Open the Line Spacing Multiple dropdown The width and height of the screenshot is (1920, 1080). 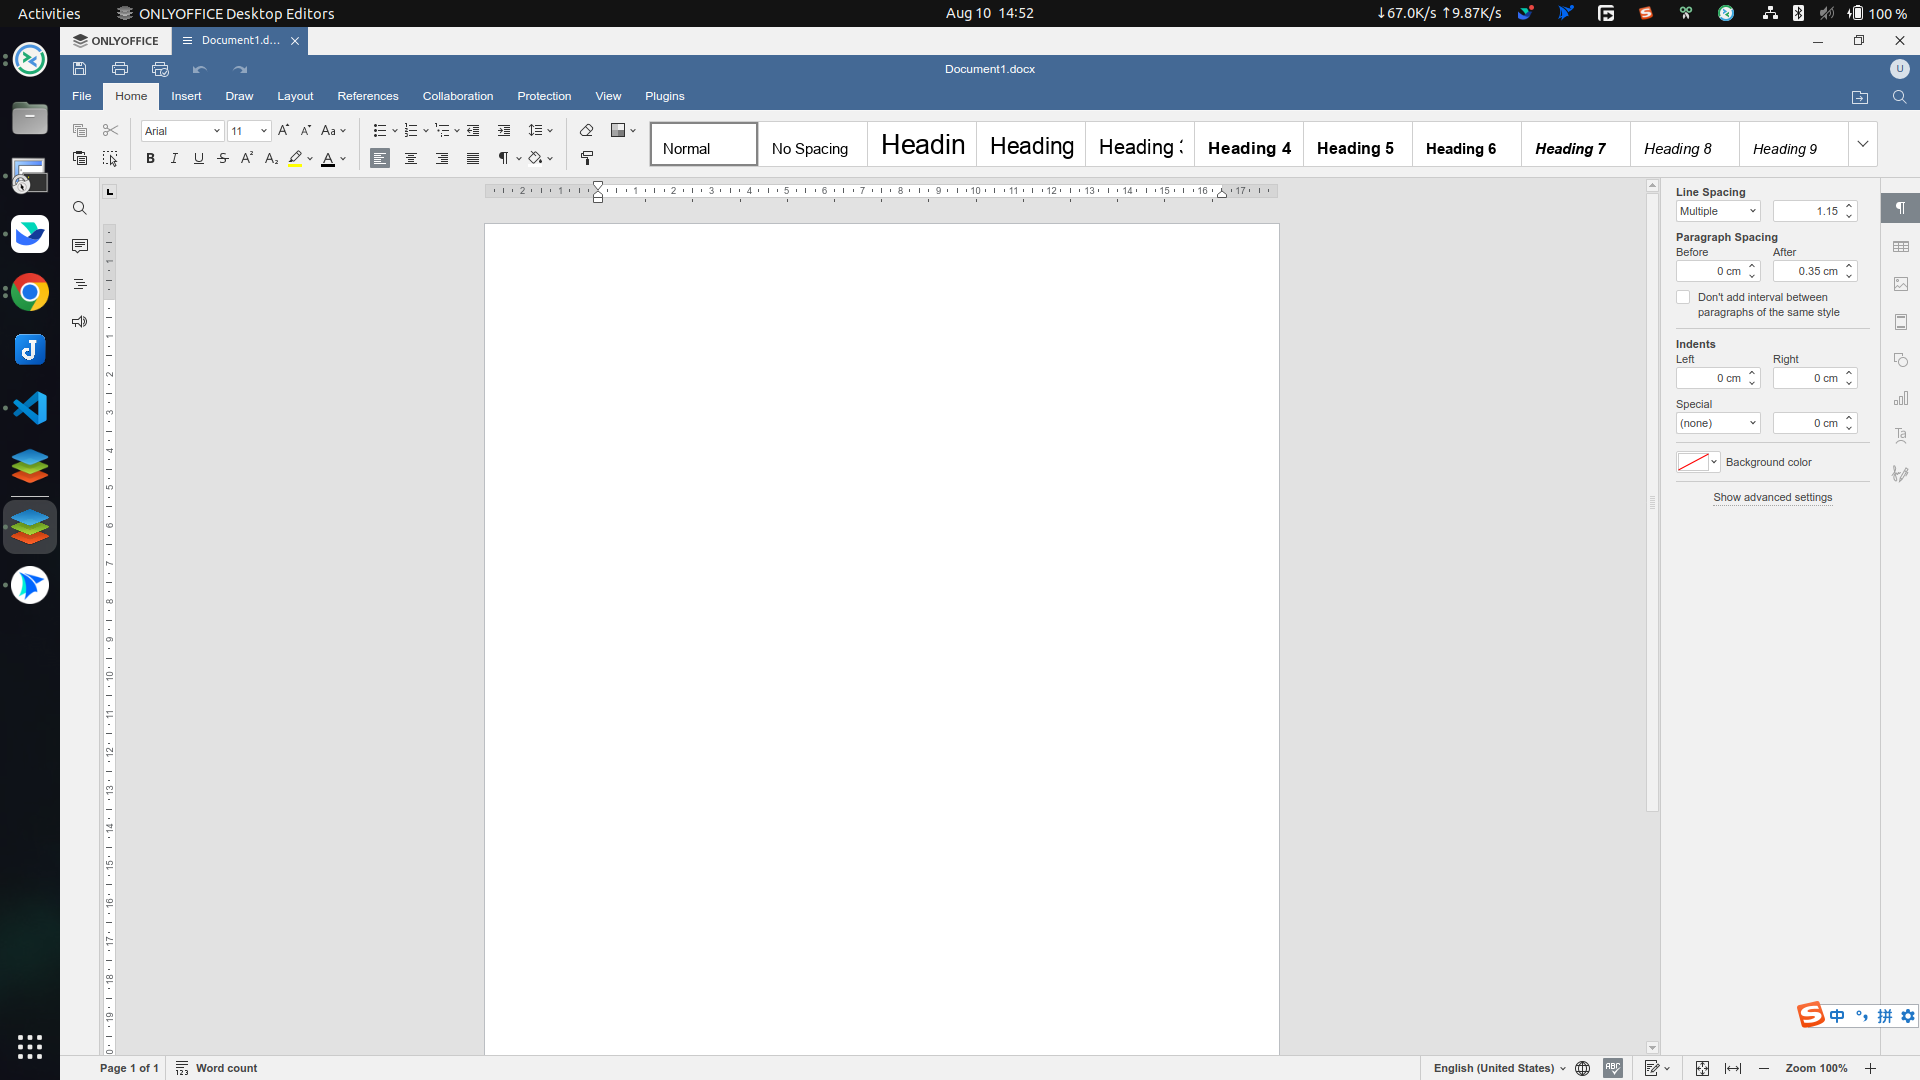point(1718,211)
